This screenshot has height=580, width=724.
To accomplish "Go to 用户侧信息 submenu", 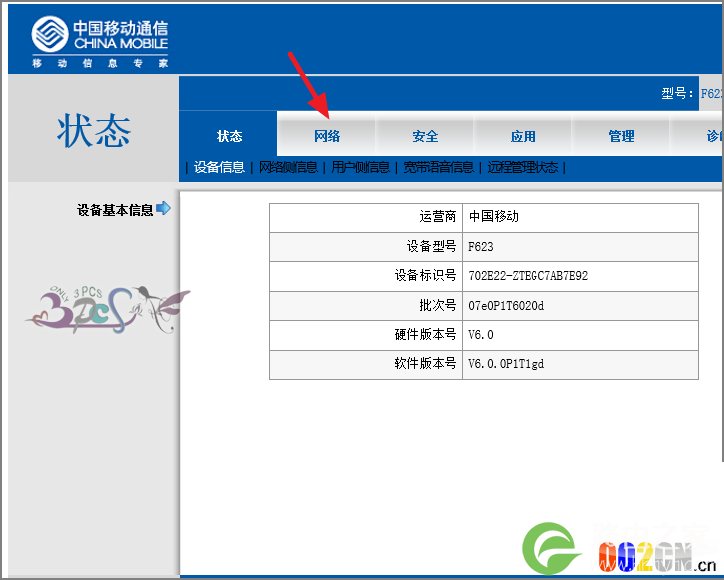I will [361, 167].
